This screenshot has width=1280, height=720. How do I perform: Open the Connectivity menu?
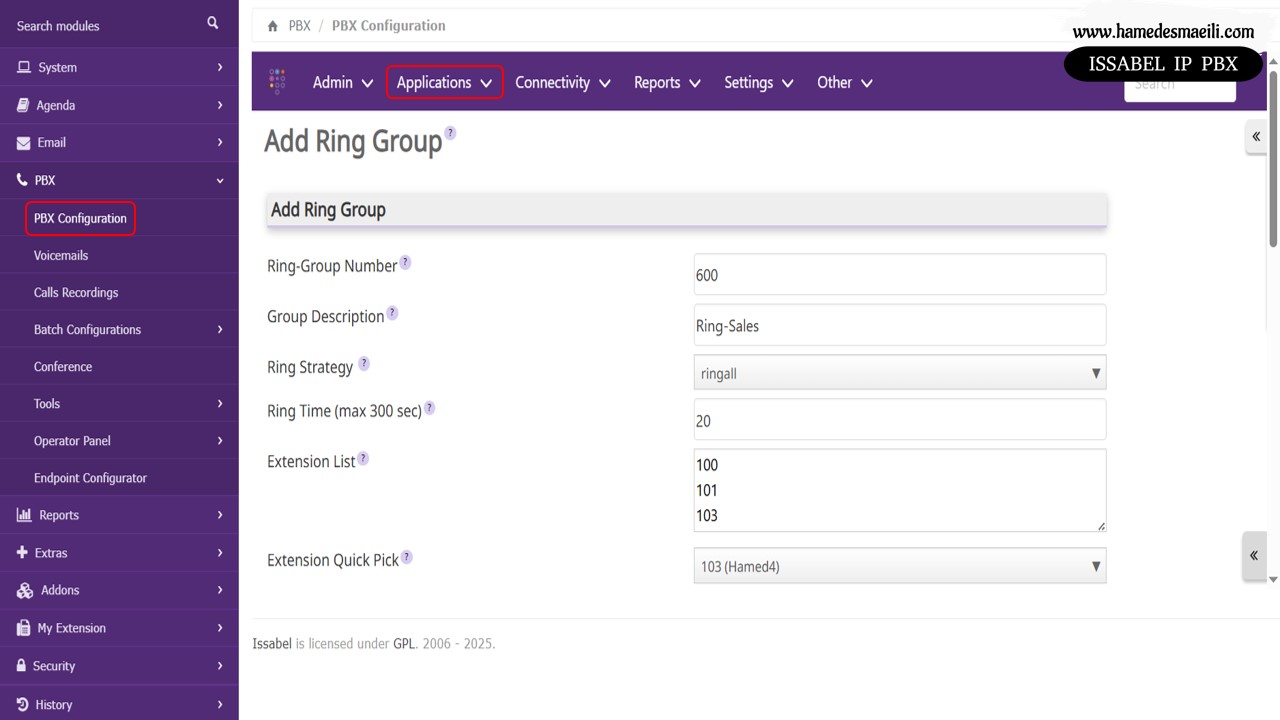click(x=562, y=83)
